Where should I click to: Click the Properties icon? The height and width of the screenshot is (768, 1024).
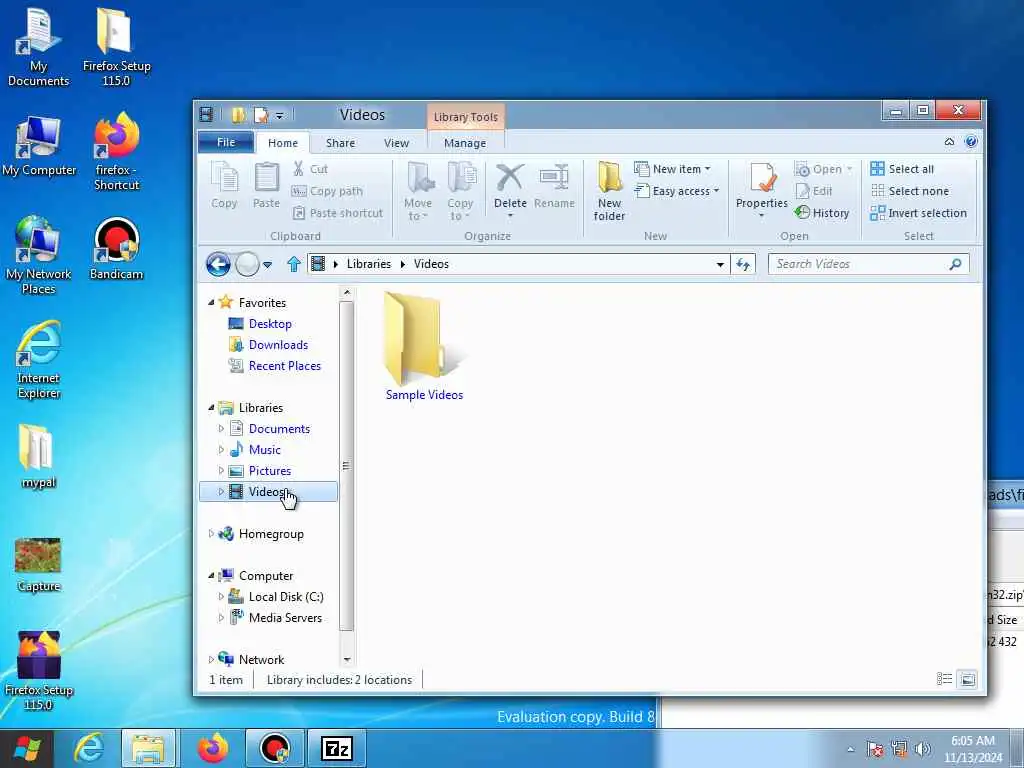pos(761,189)
